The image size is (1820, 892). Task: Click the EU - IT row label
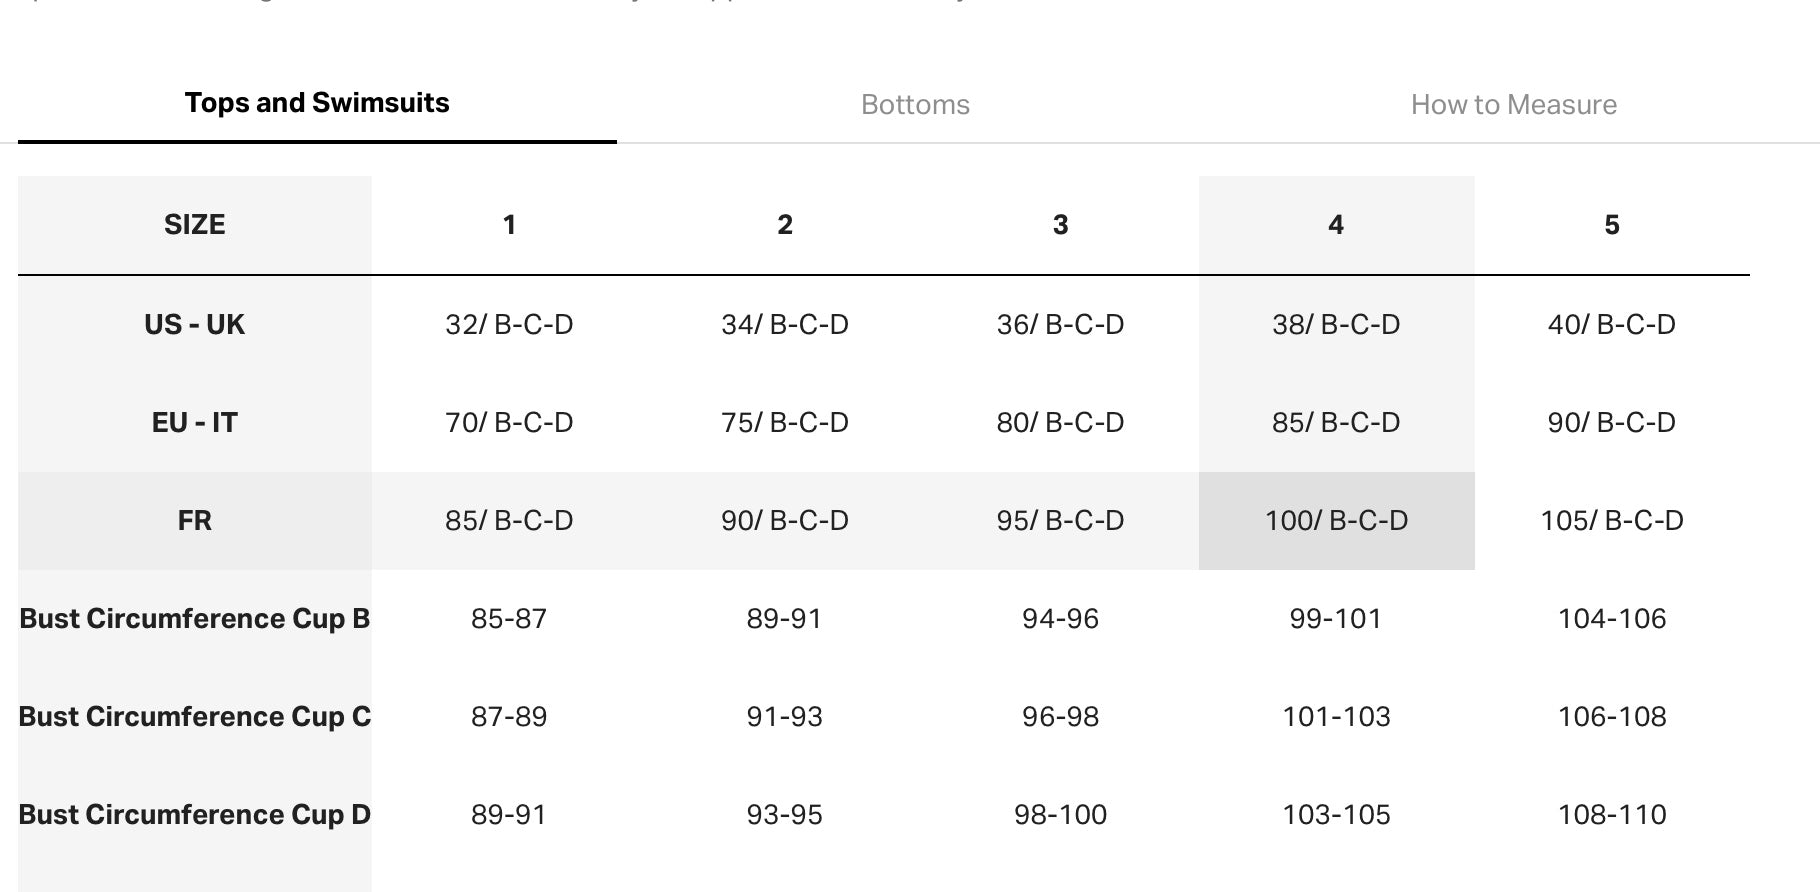(x=195, y=423)
